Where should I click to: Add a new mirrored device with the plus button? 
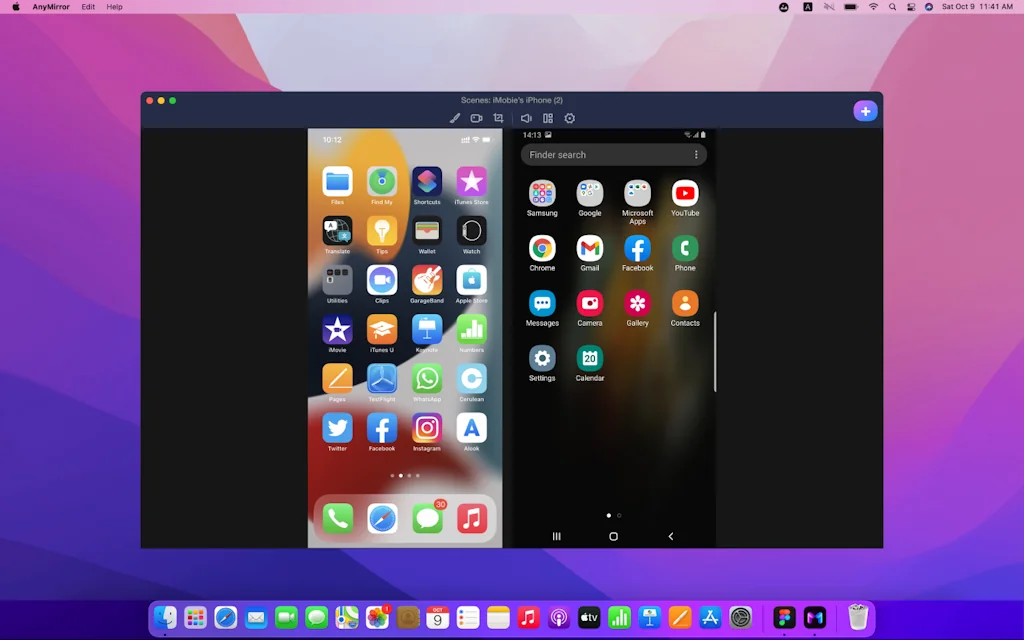[x=865, y=110]
